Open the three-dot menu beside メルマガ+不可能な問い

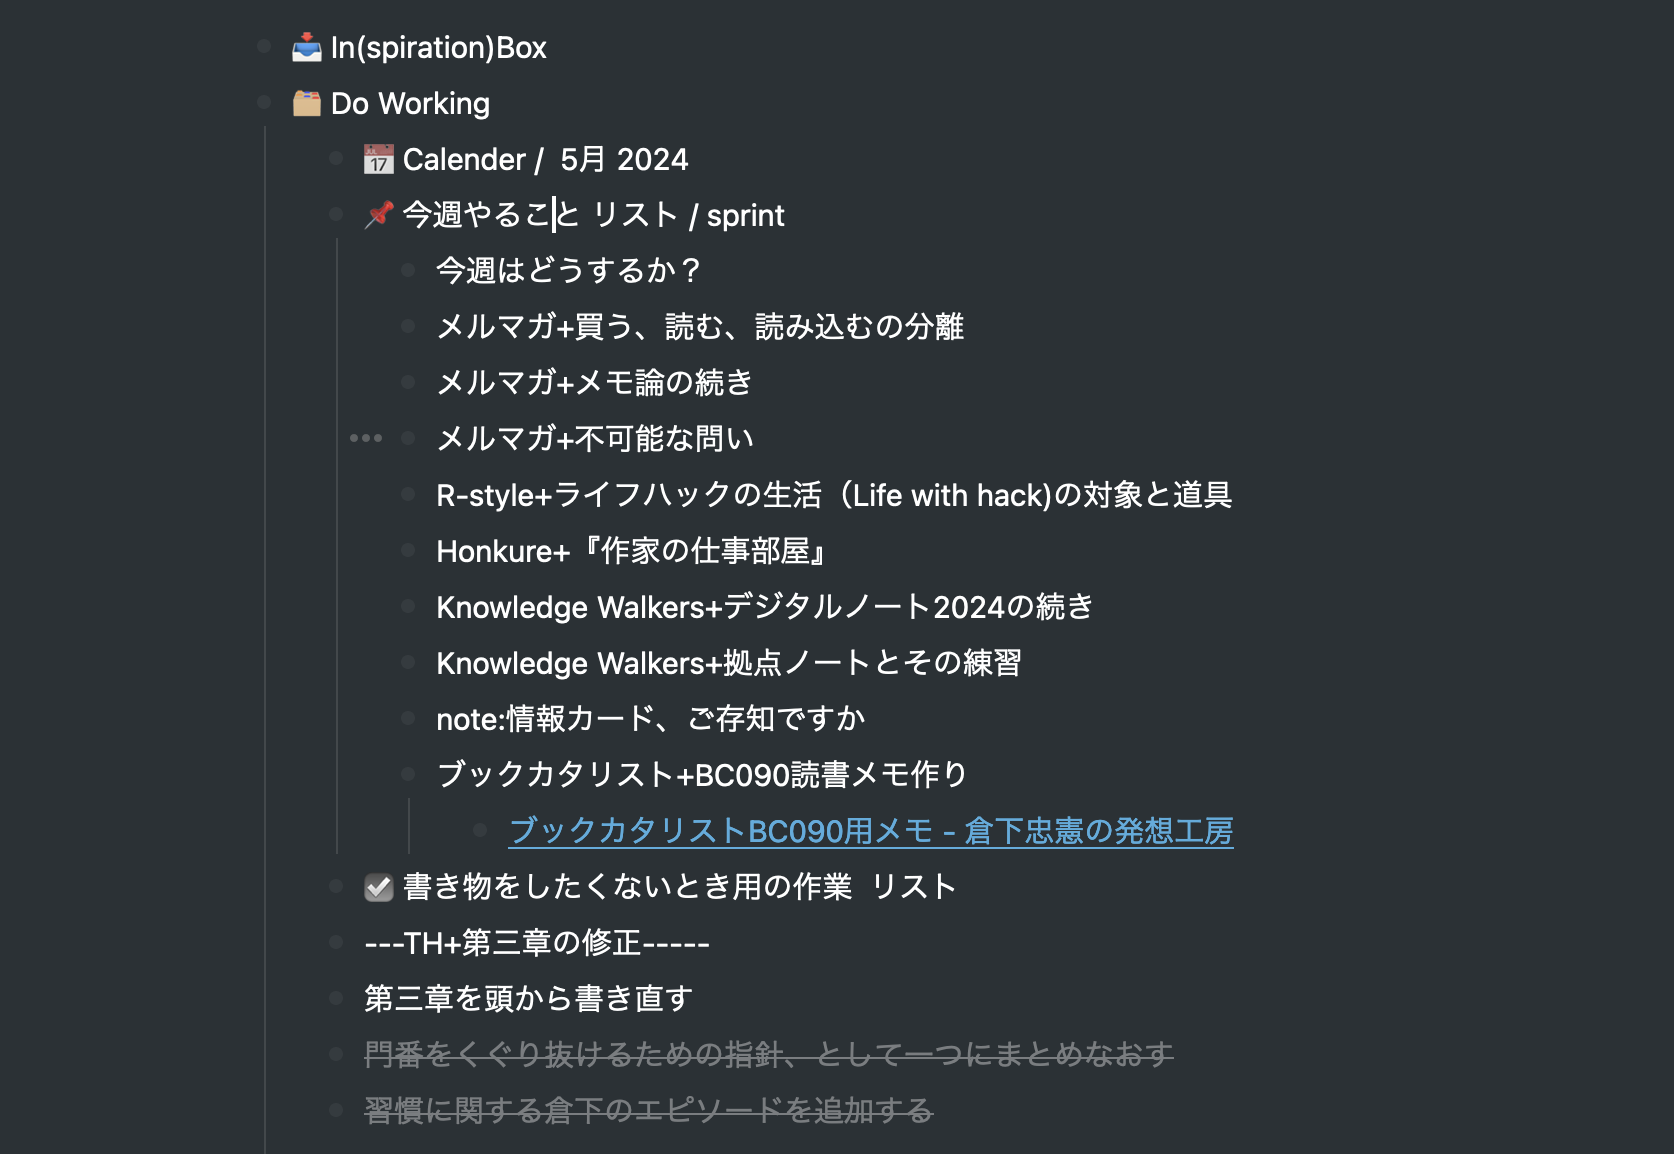[367, 437]
